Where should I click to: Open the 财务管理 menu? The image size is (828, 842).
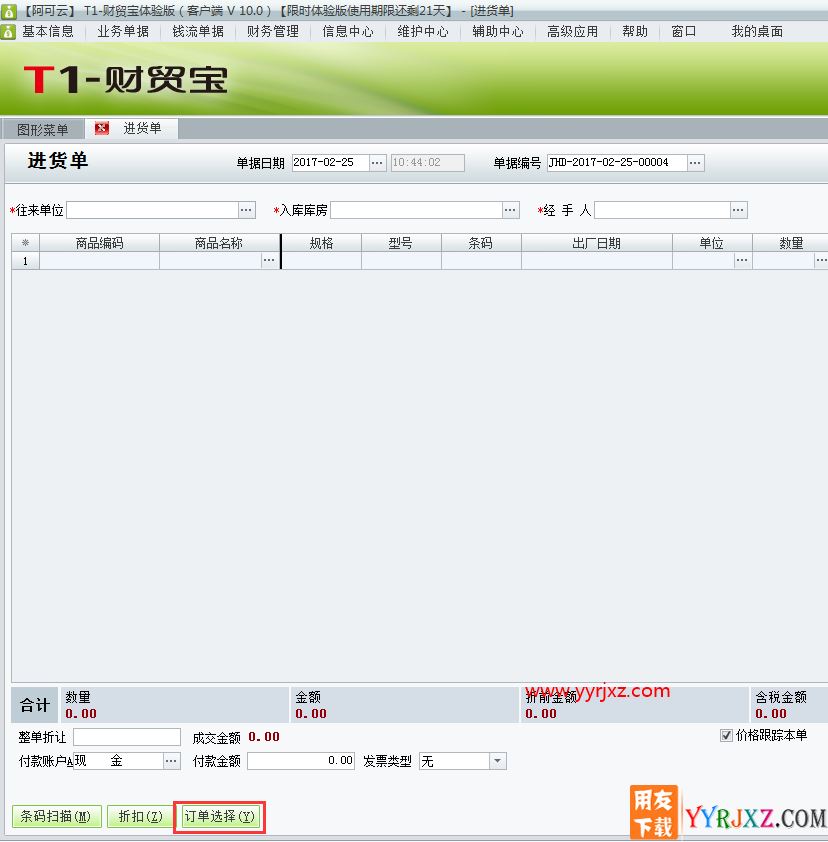(273, 32)
